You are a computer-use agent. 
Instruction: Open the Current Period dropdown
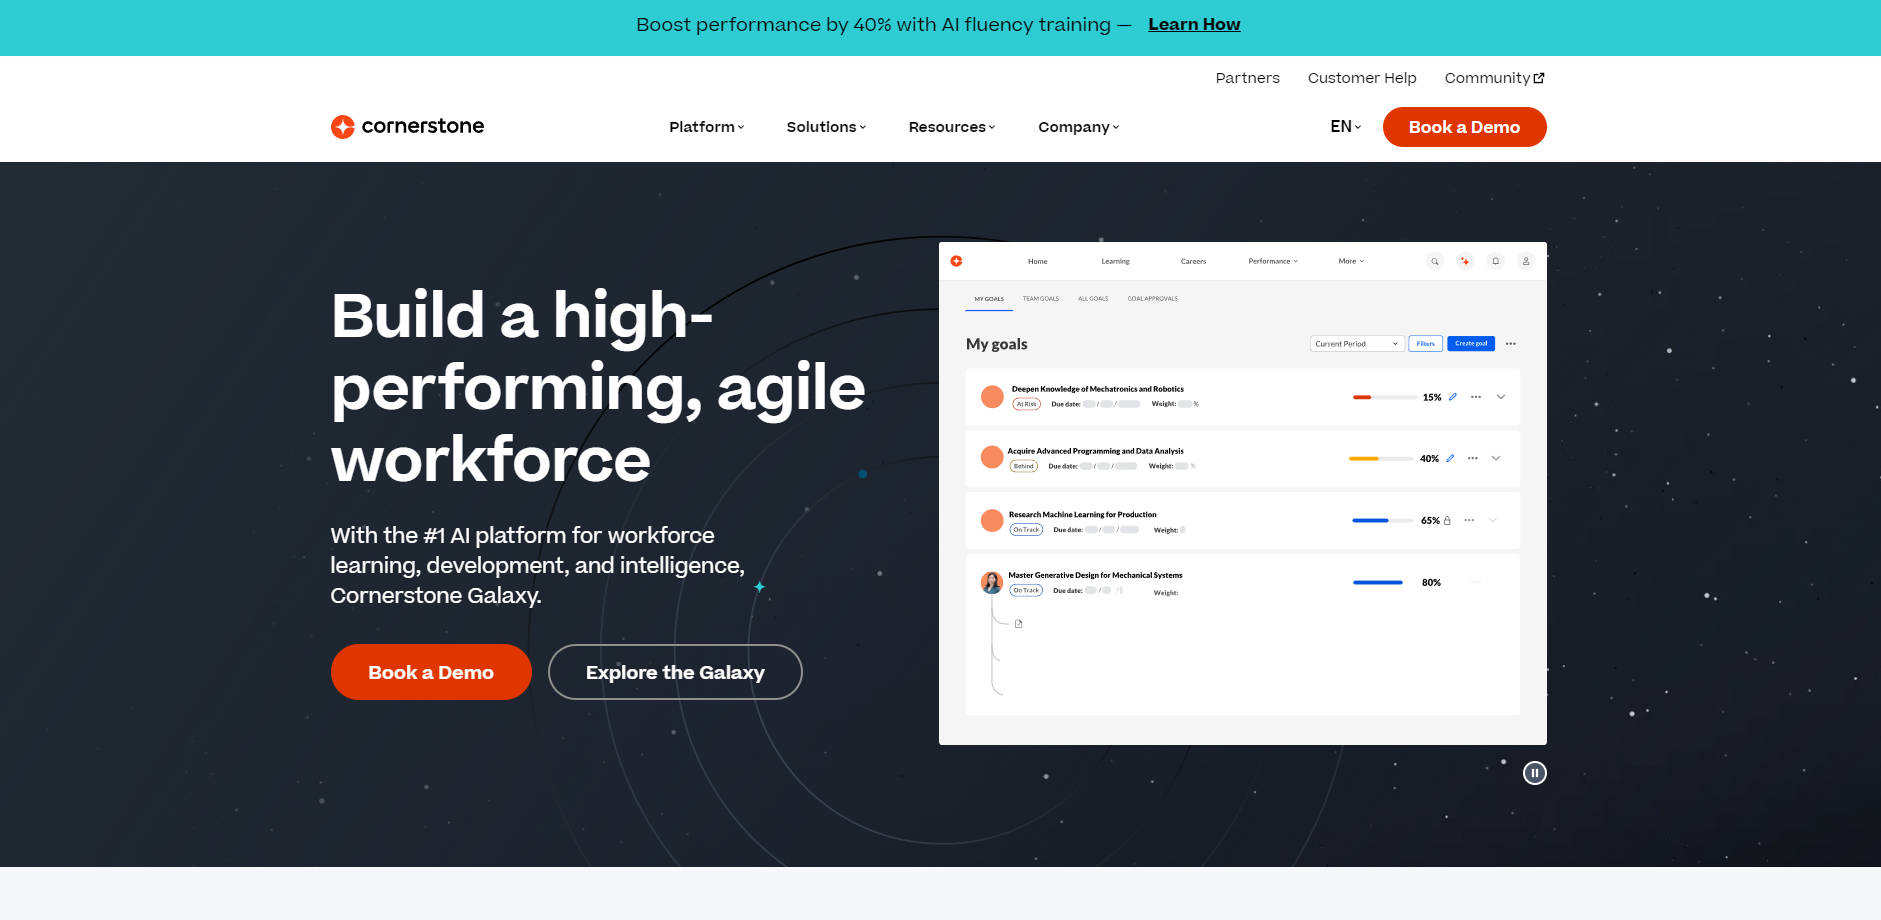(1356, 344)
